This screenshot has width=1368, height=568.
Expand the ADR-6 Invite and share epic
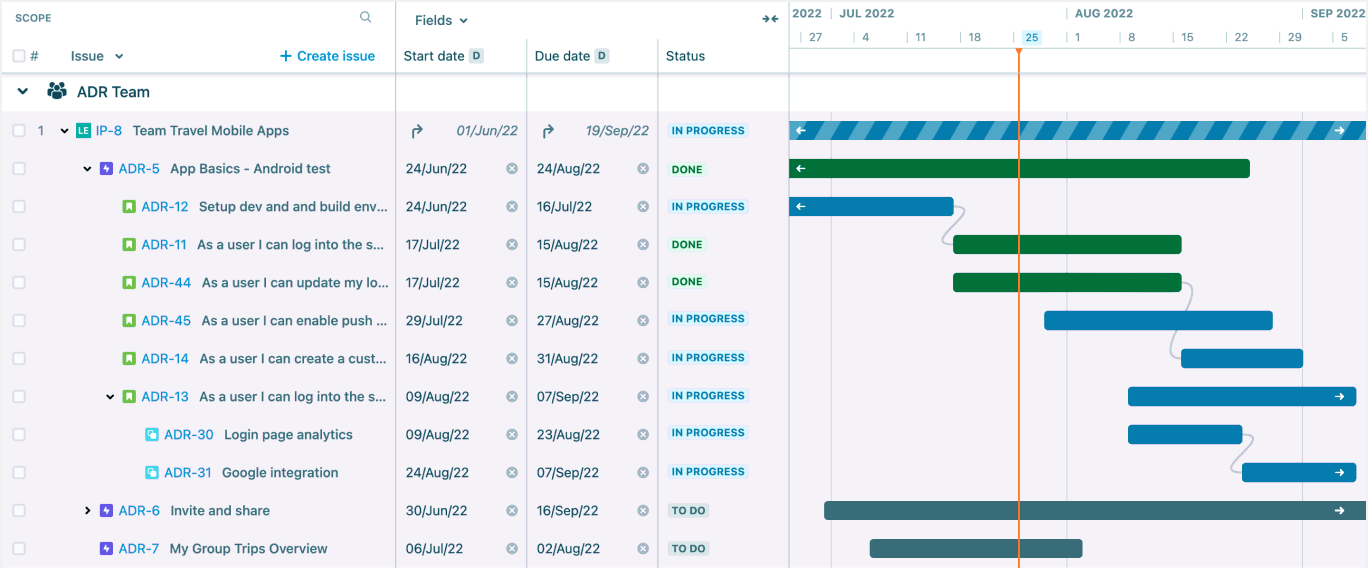pyautogui.click(x=88, y=511)
